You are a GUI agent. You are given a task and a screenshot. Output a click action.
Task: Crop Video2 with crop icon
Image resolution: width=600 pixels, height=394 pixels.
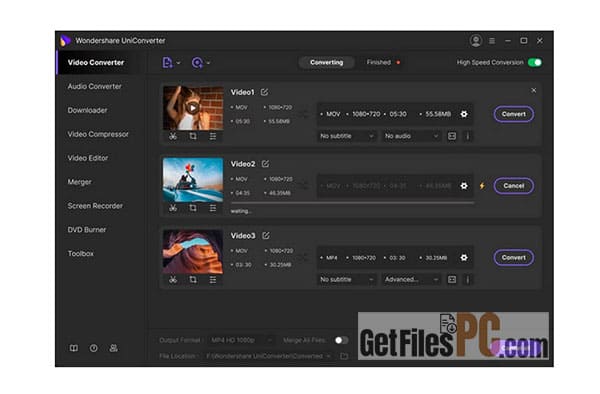click(x=193, y=208)
